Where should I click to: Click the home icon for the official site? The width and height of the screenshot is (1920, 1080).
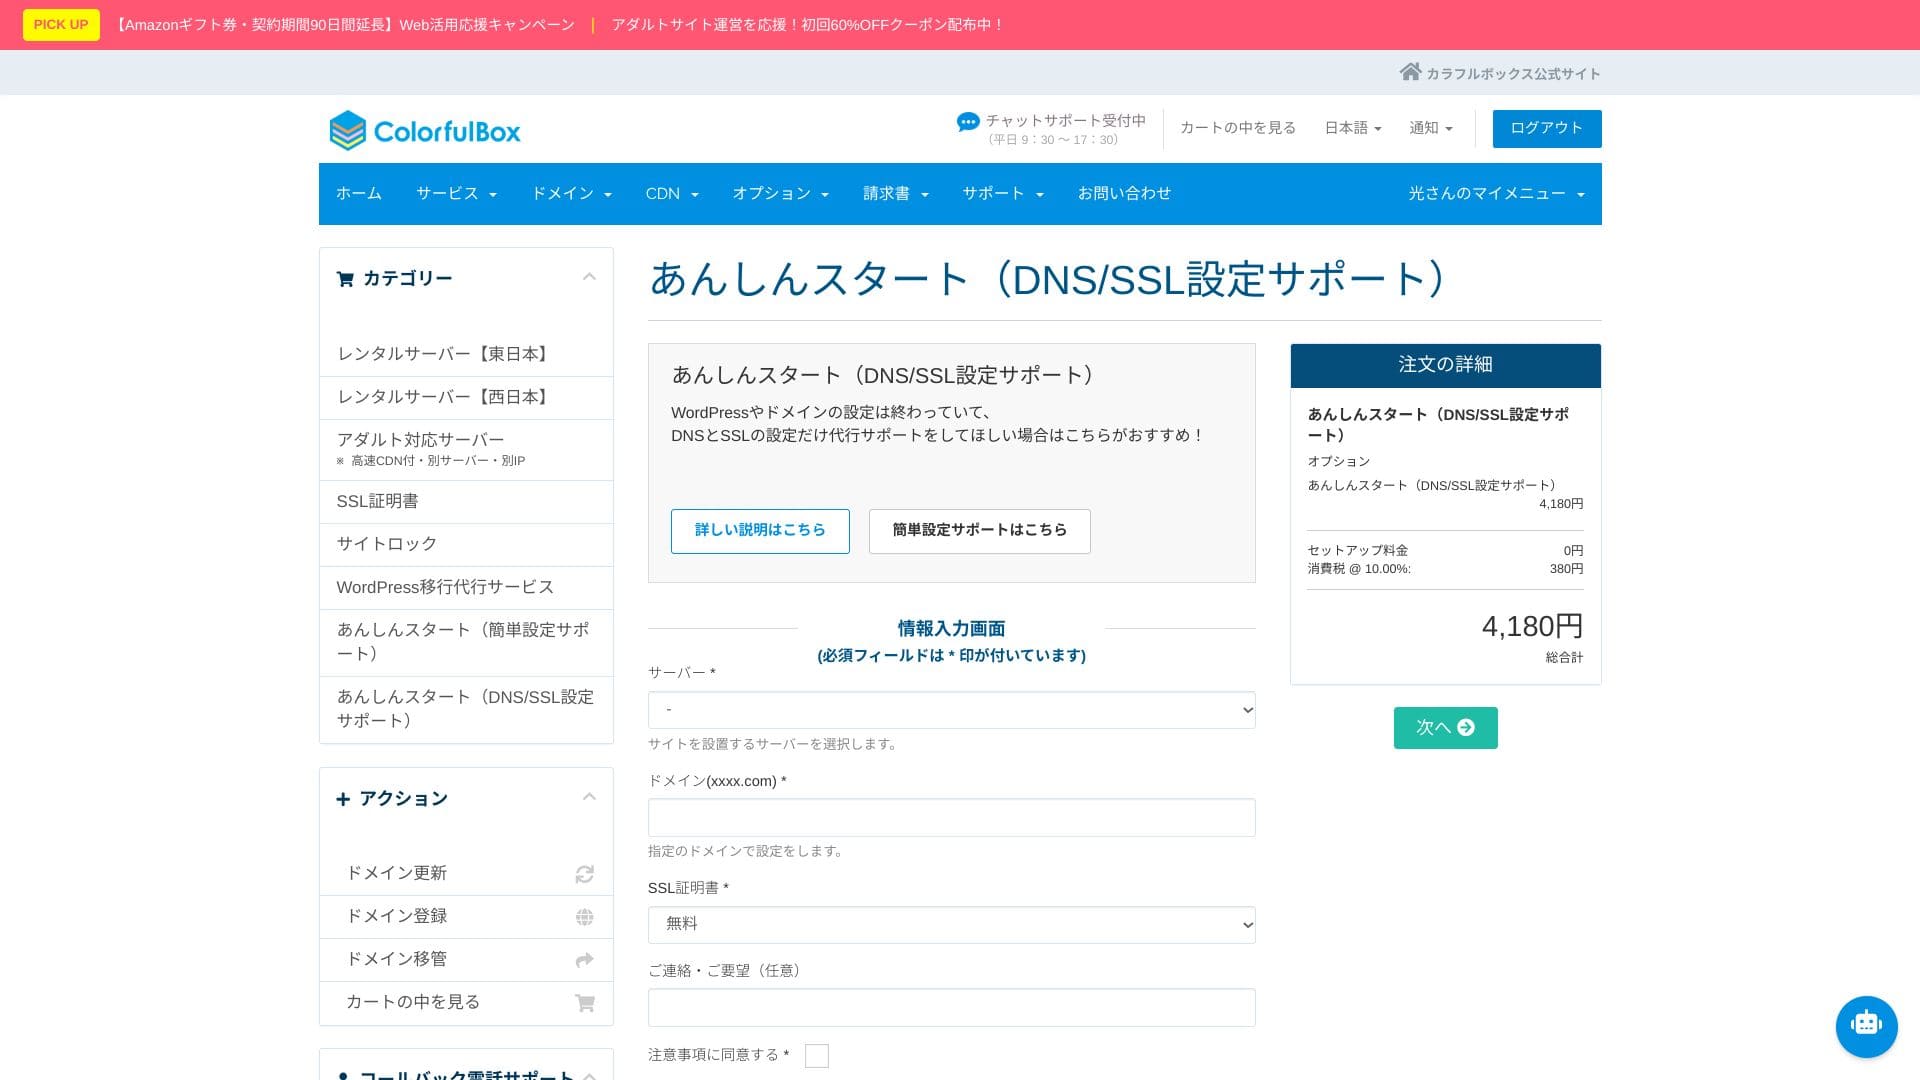(1410, 72)
